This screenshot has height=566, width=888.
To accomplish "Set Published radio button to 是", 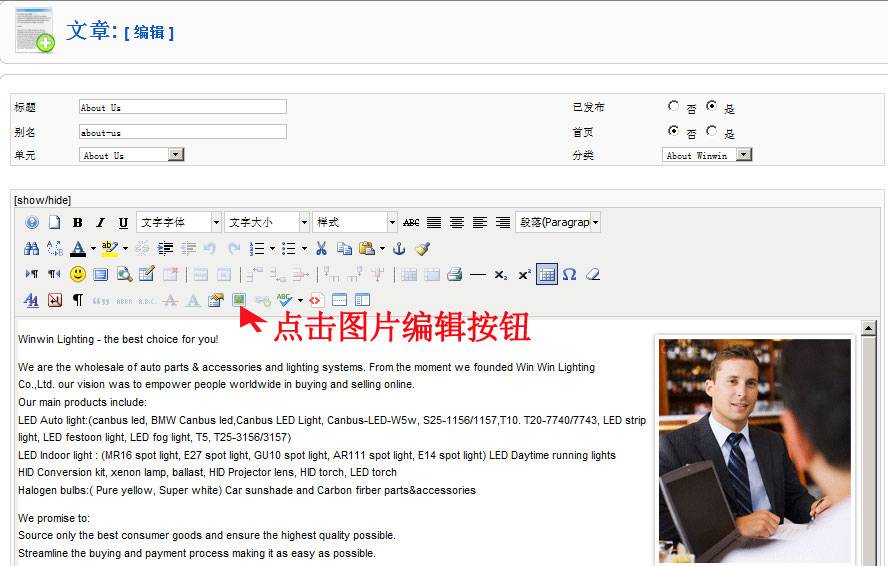I will point(711,106).
